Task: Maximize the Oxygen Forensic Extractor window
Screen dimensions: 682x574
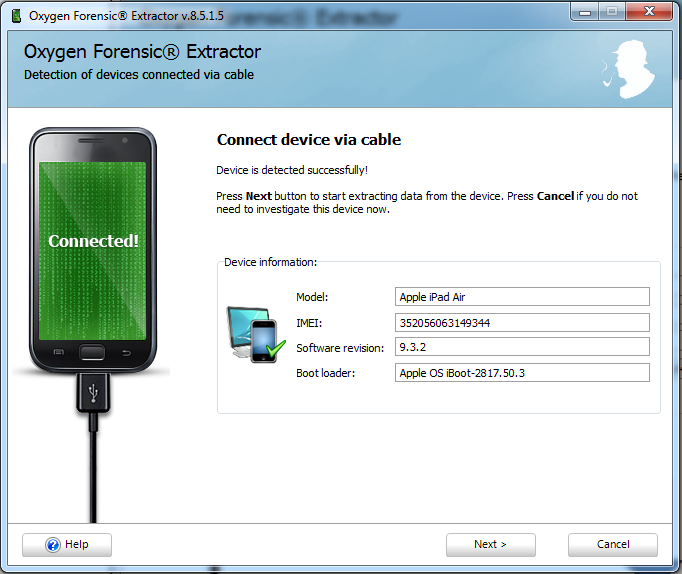Action: coord(612,13)
